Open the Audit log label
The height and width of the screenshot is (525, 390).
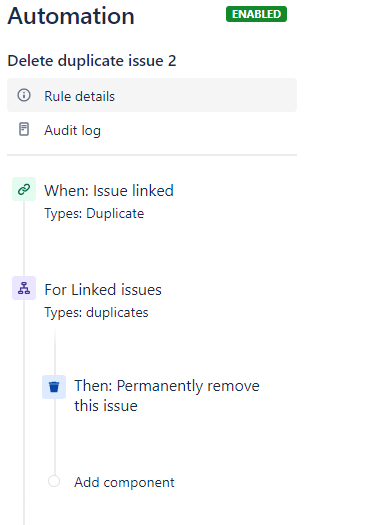(72, 130)
